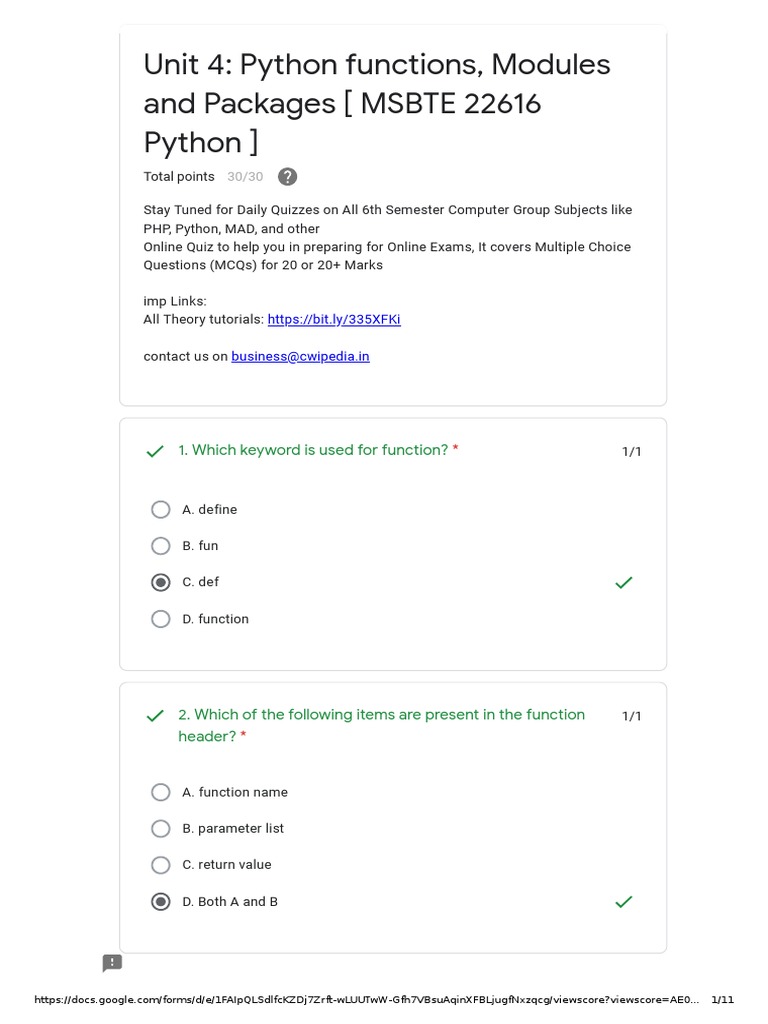Click the docs.google.com URL in footer
Screen dimensions: 768x1024
(366, 1000)
